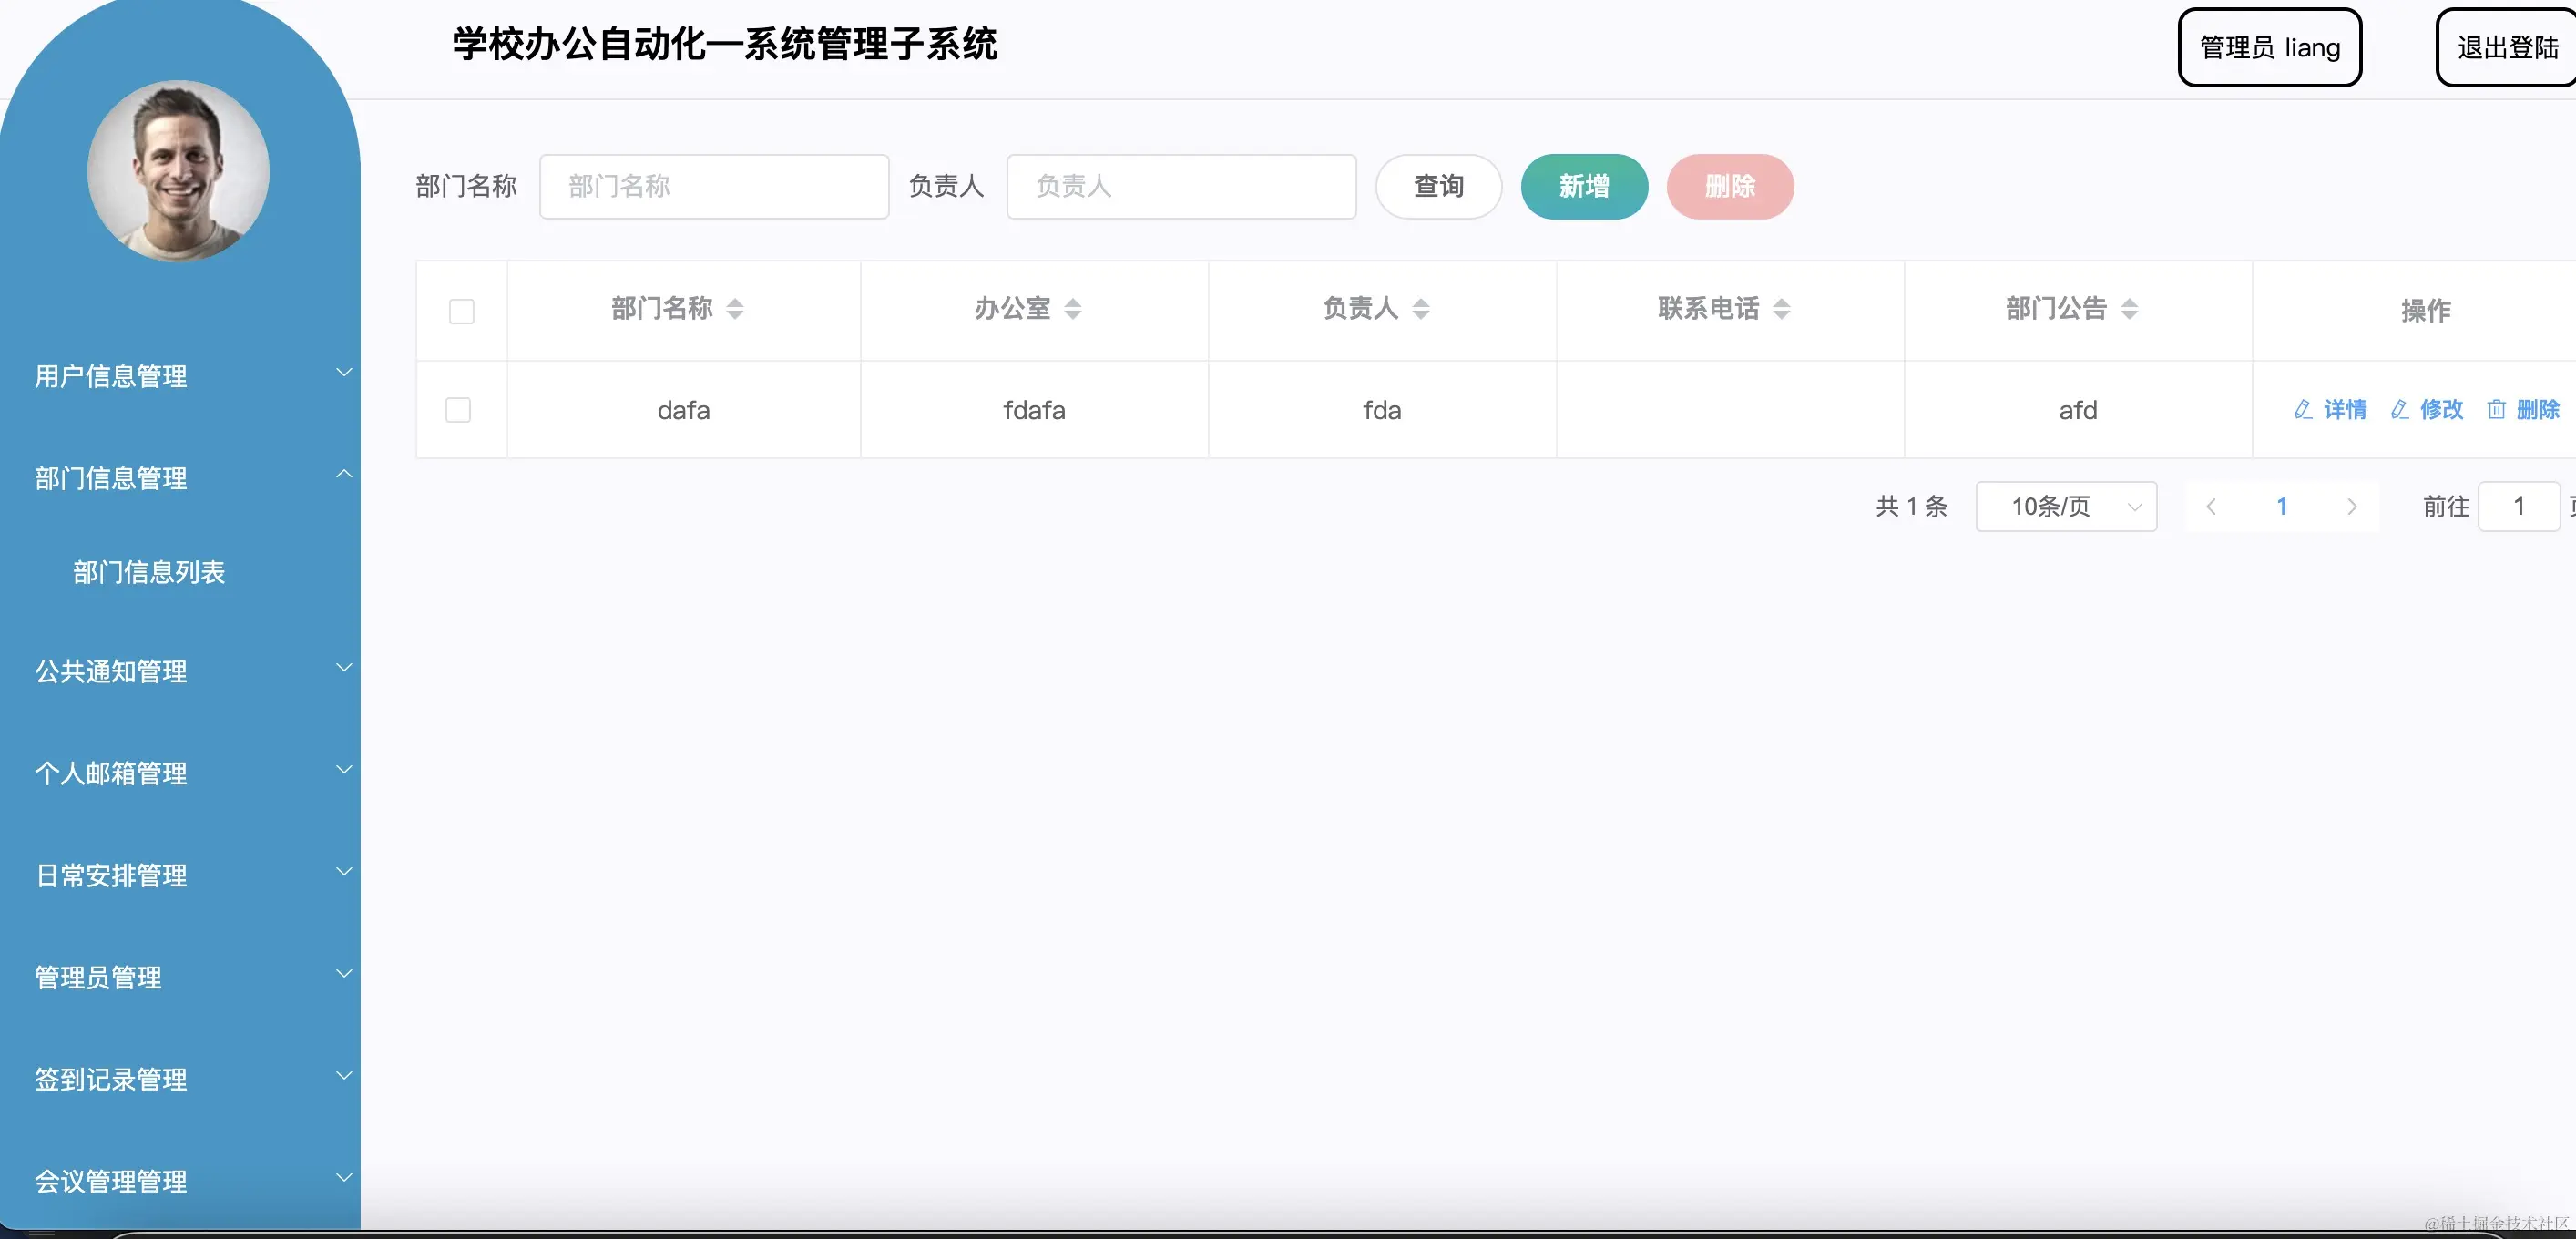Check the select-all checkbox in table header
The height and width of the screenshot is (1239, 2576).
[x=461, y=311]
